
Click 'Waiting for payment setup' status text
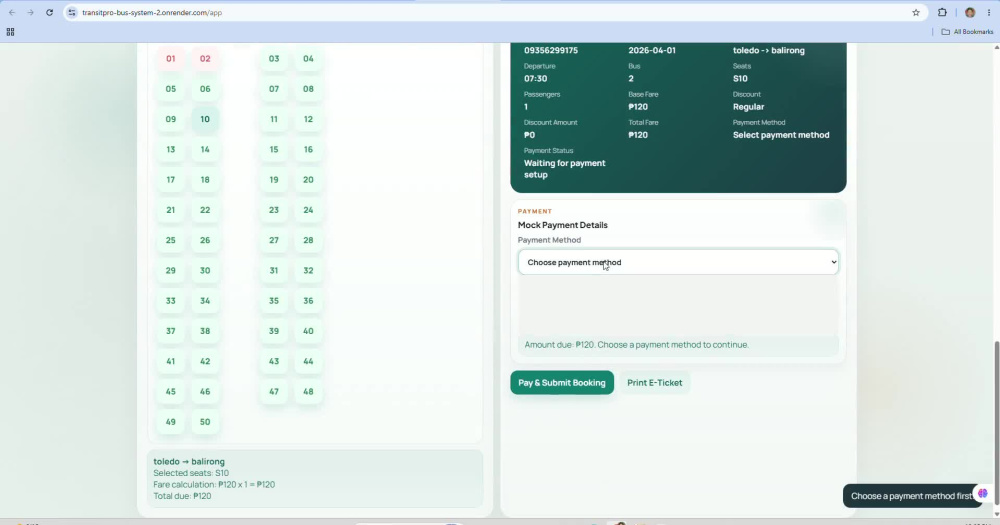pyautogui.click(x=564, y=169)
